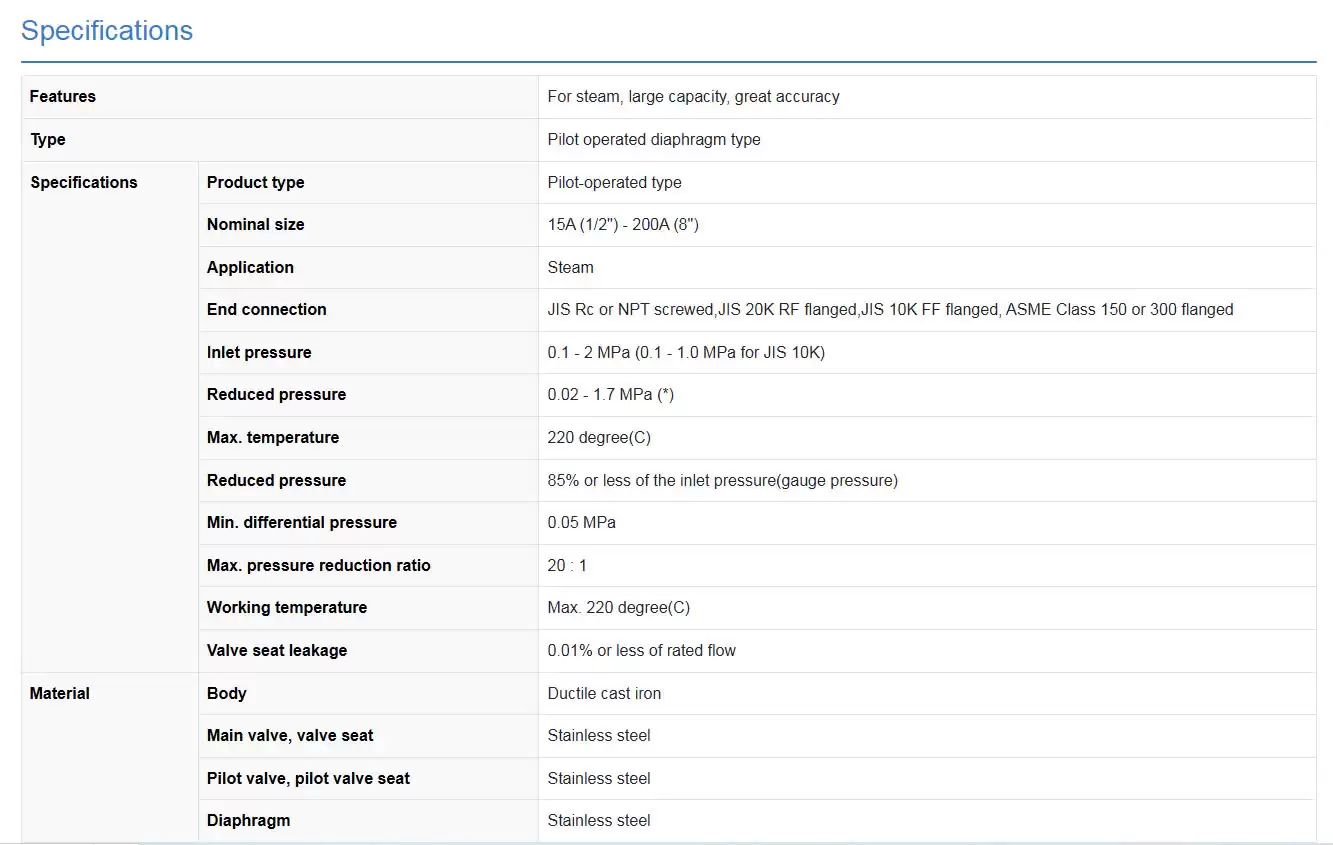Click the "Pilot-operated type" value
This screenshot has height=845, width=1333.
614,182
